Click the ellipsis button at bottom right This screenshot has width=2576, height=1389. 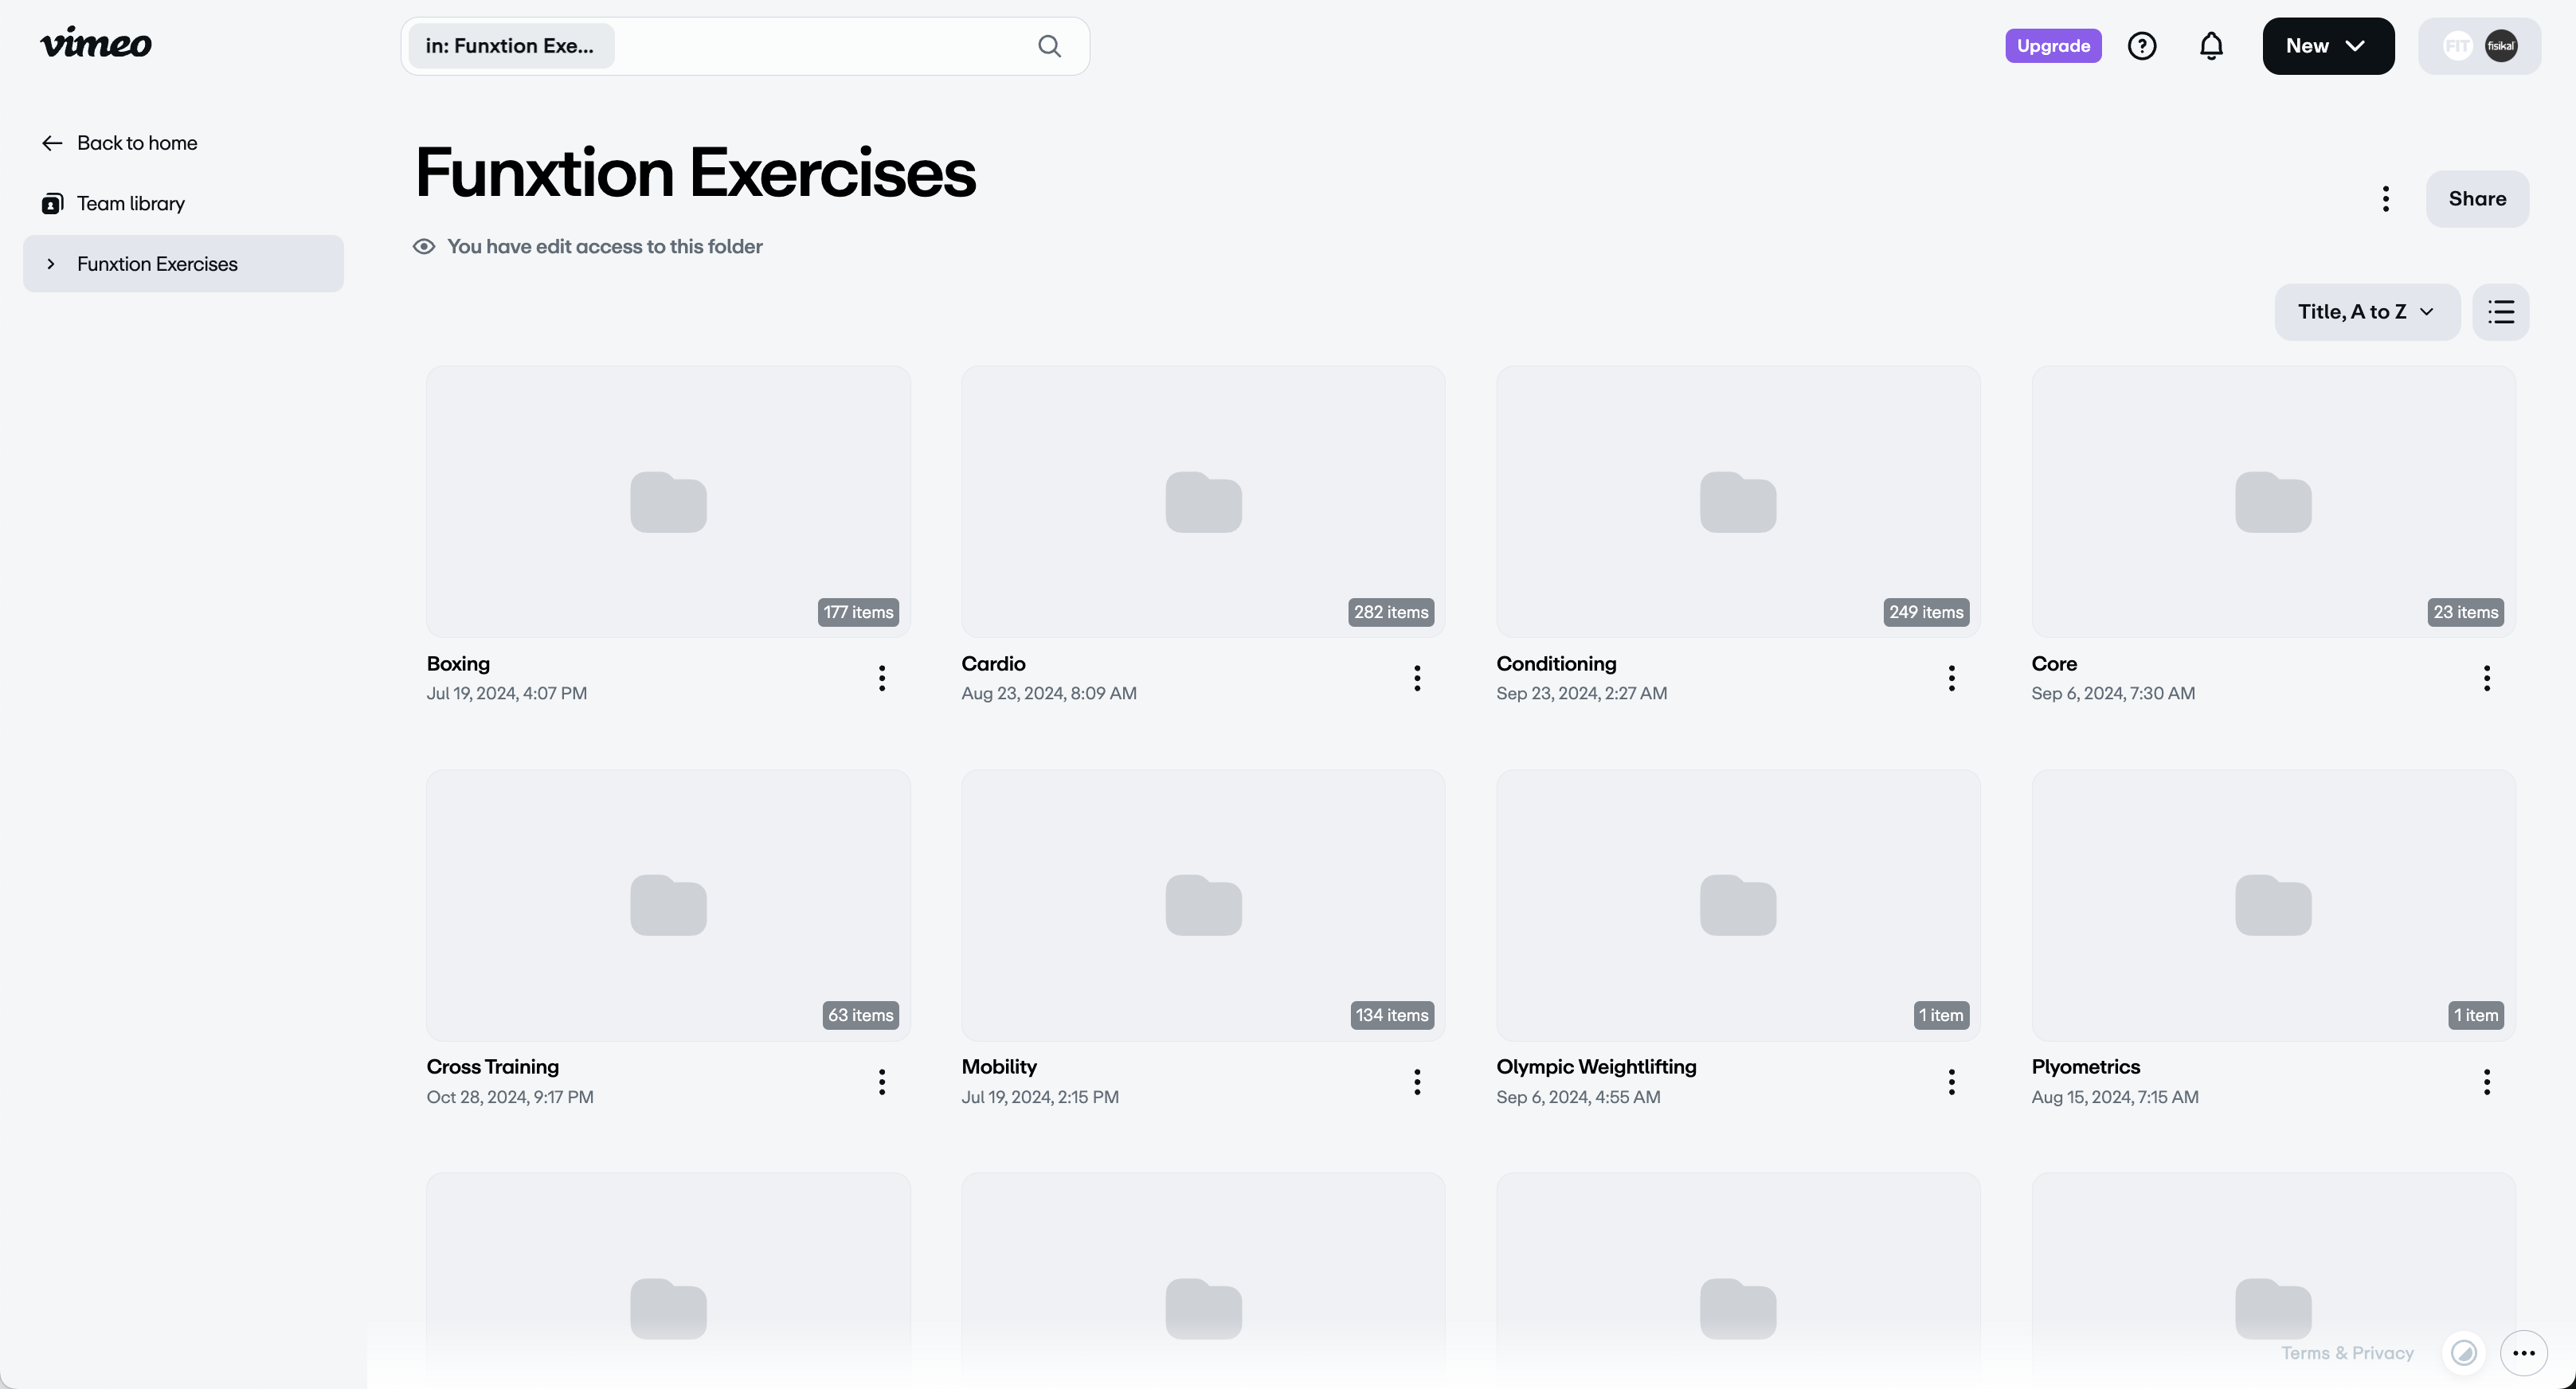tap(2524, 1353)
